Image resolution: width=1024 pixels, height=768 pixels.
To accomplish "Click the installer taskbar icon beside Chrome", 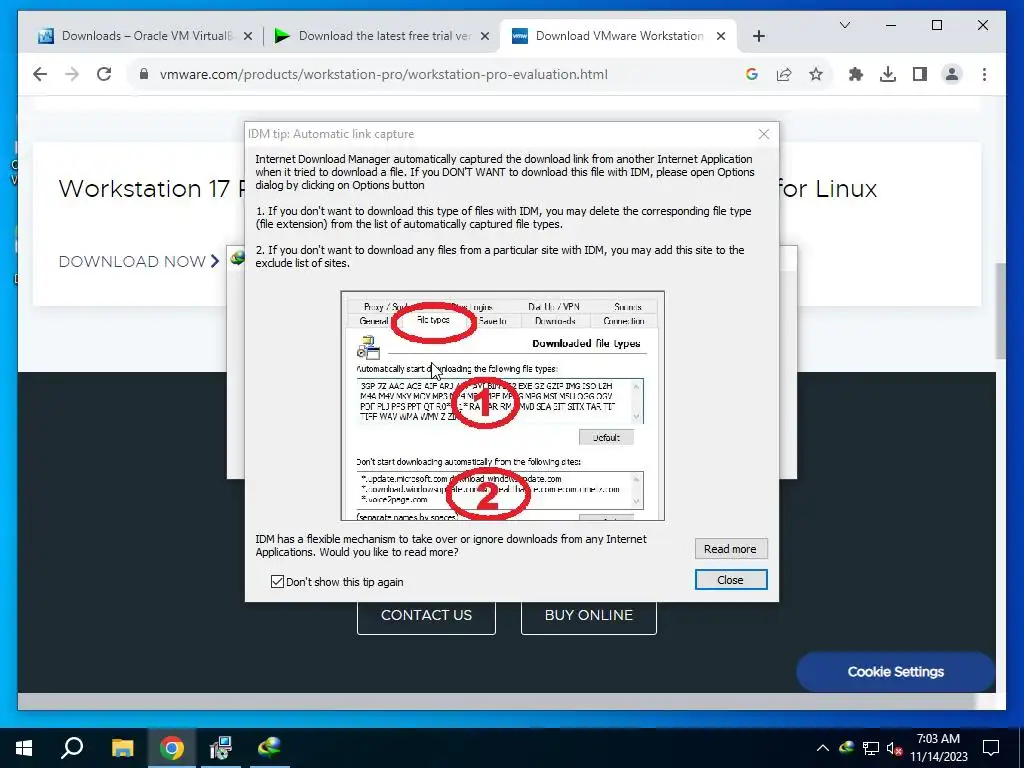I will pyautogui.click(x=221, y=748).
